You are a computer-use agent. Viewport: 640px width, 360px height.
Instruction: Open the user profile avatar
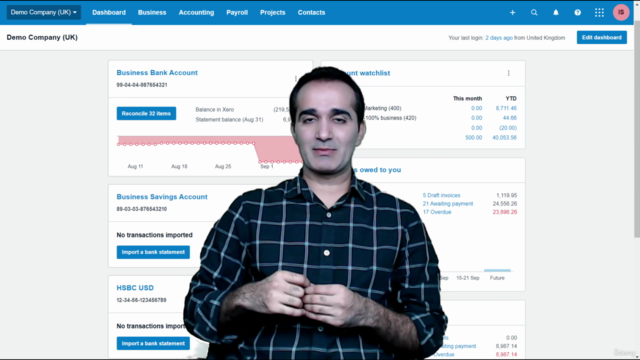coord(621,12)
